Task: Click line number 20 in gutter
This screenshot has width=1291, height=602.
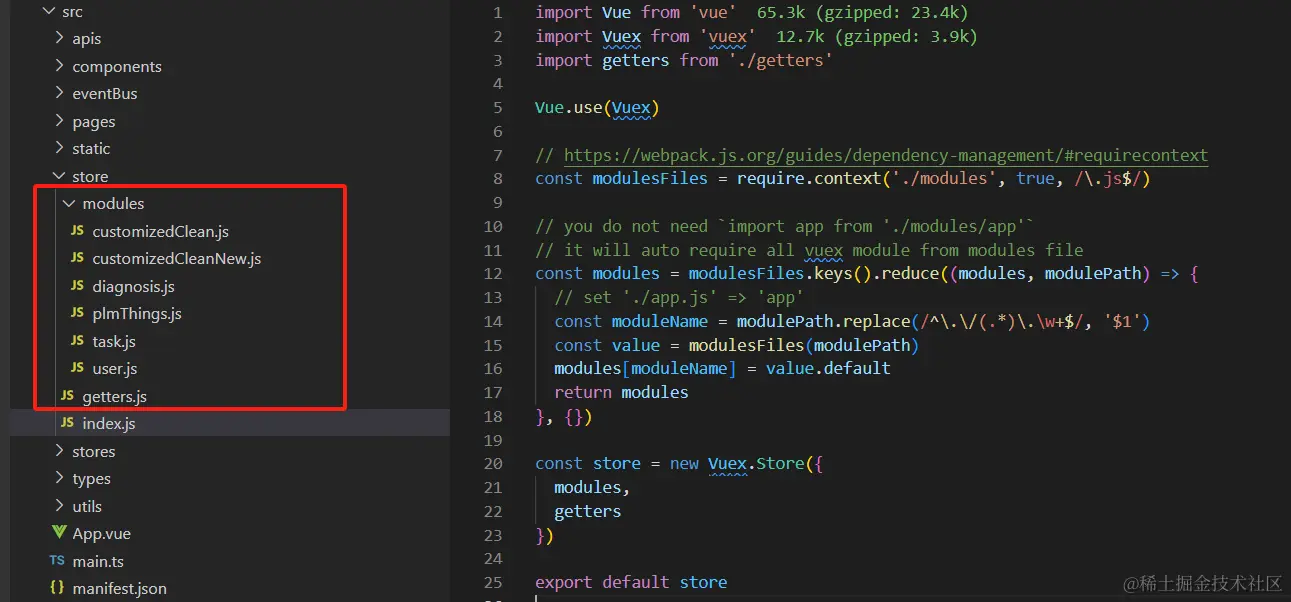Action: point(492,464)
